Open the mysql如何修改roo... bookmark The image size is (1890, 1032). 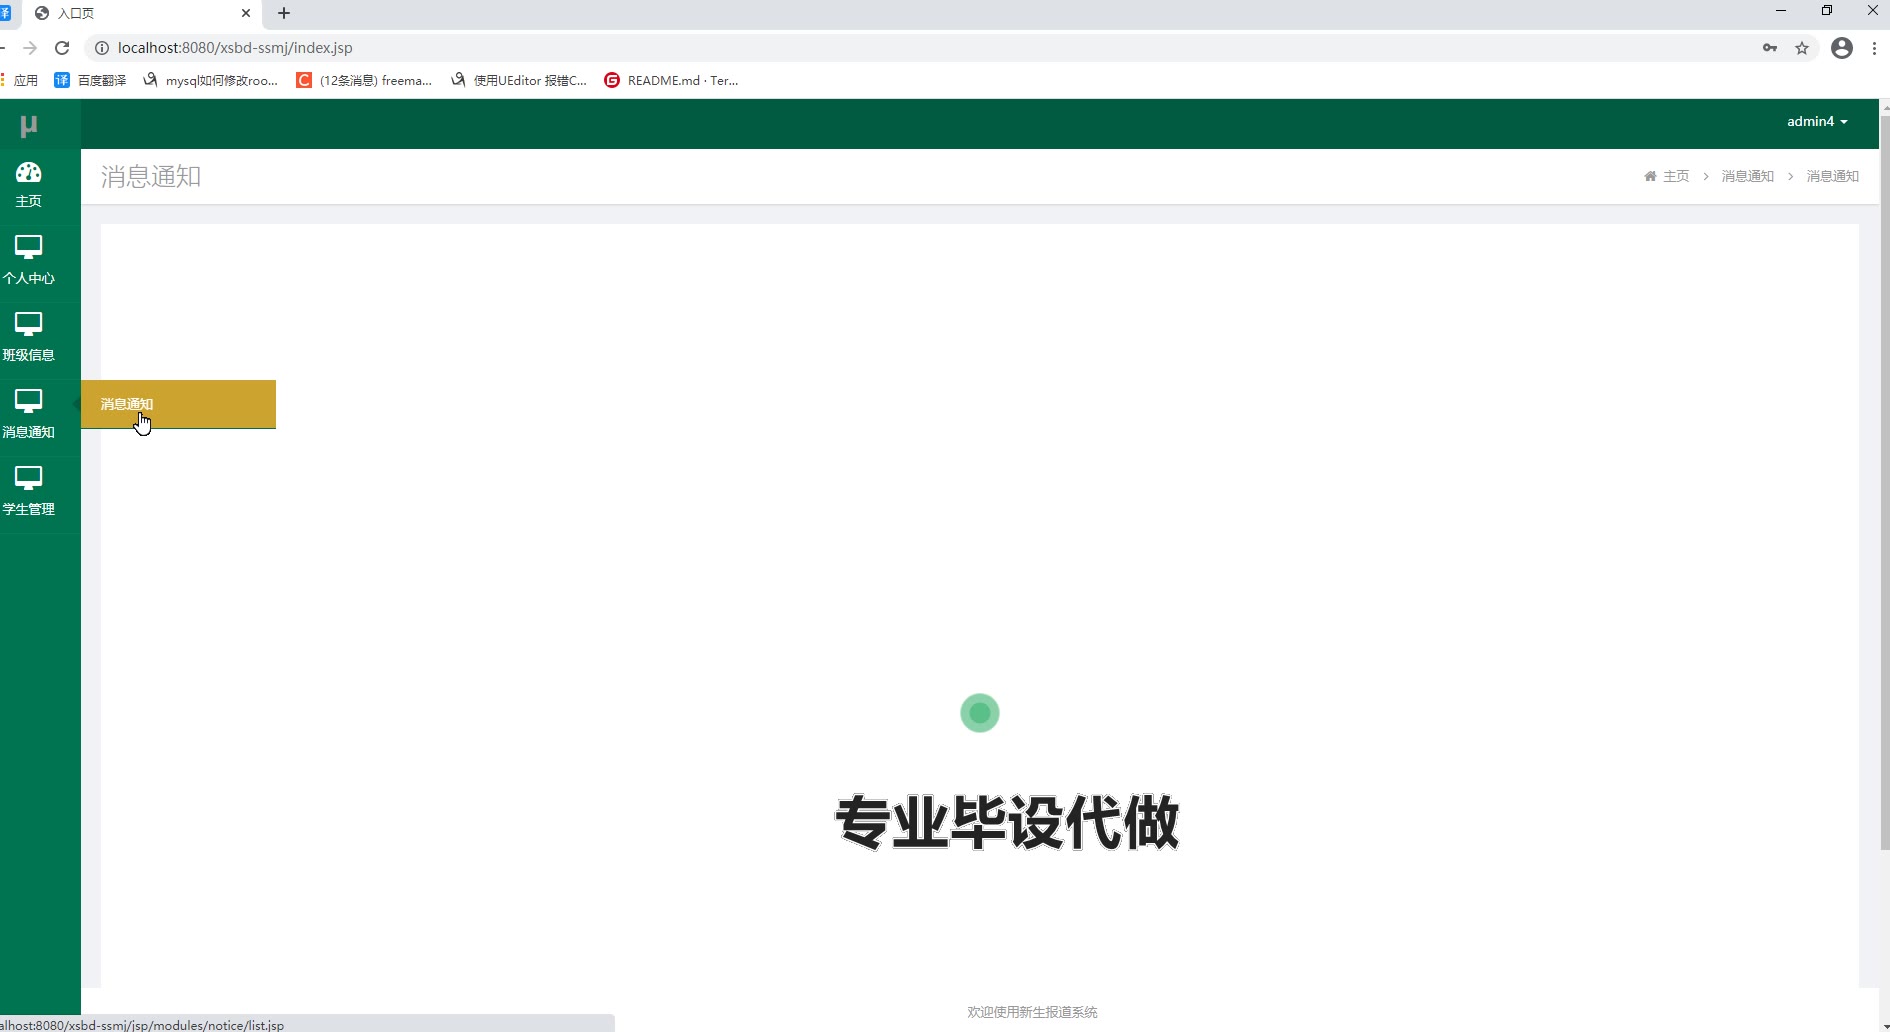(x=210, y=80)
